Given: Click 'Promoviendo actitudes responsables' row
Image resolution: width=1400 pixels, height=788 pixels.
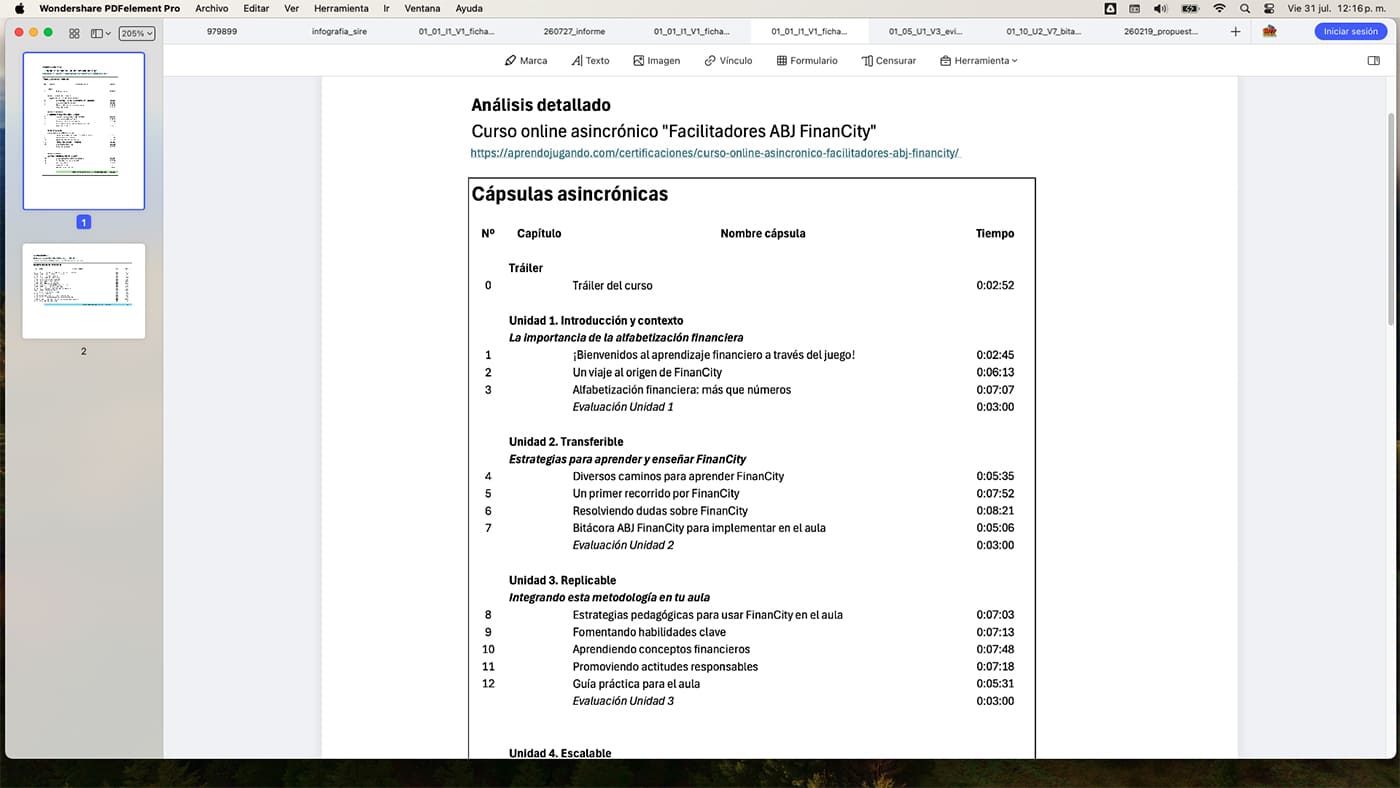Looking at the screenshot, I should (665, 667).
